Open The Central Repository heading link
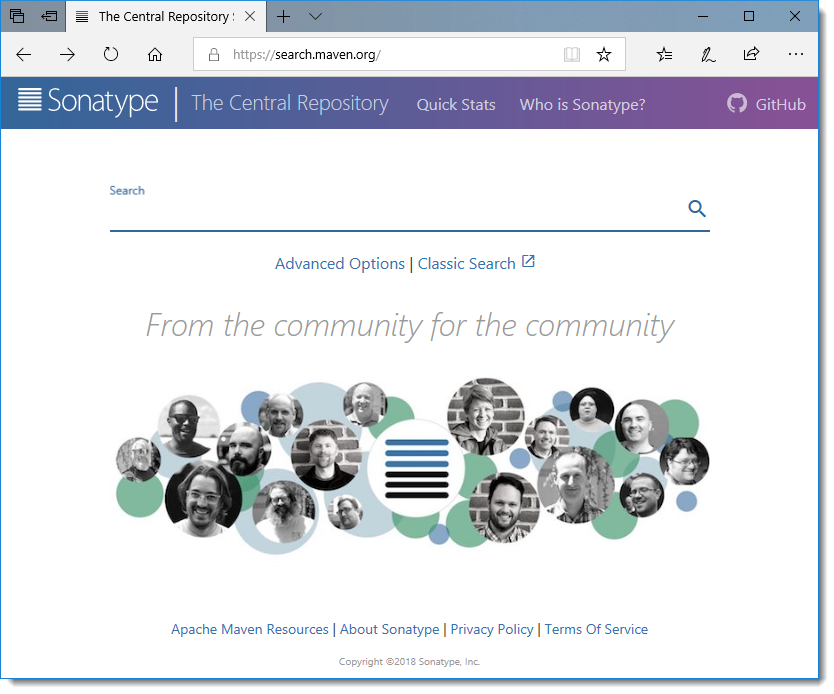 pos(290,103)
